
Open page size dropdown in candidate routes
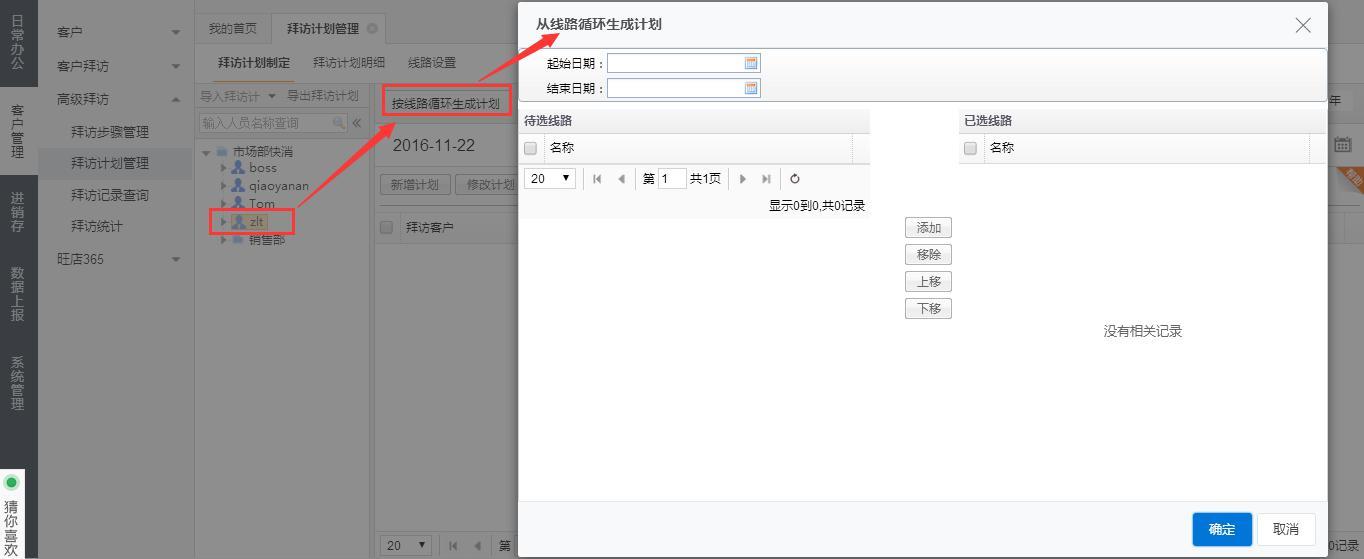(x=549, y=179)
